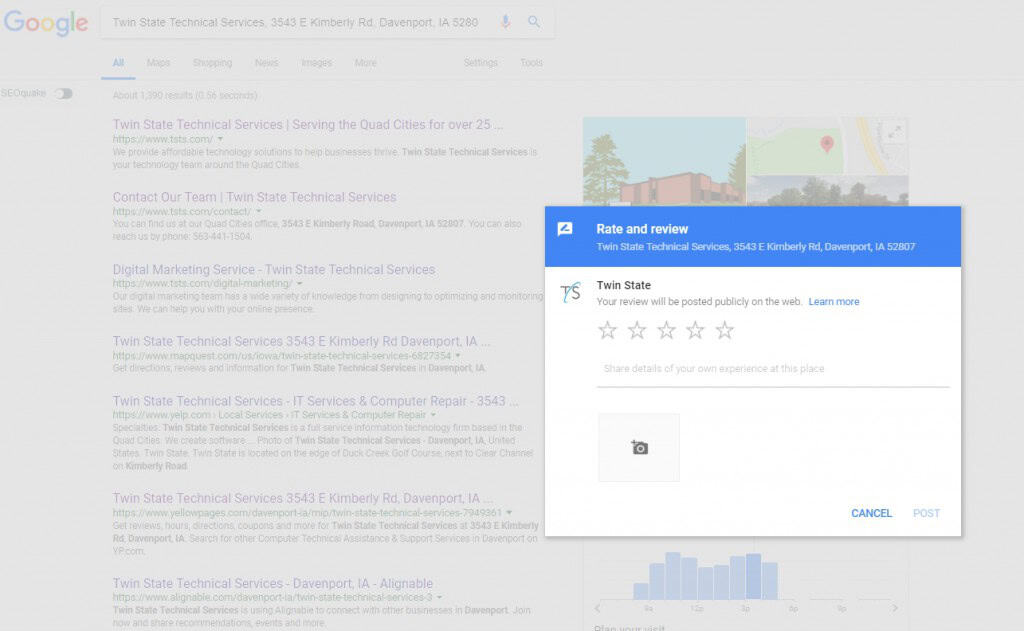This screenshot has height=631, width=1024.
Task: Switch to the Images tab
Action: (x=317, y=63)
